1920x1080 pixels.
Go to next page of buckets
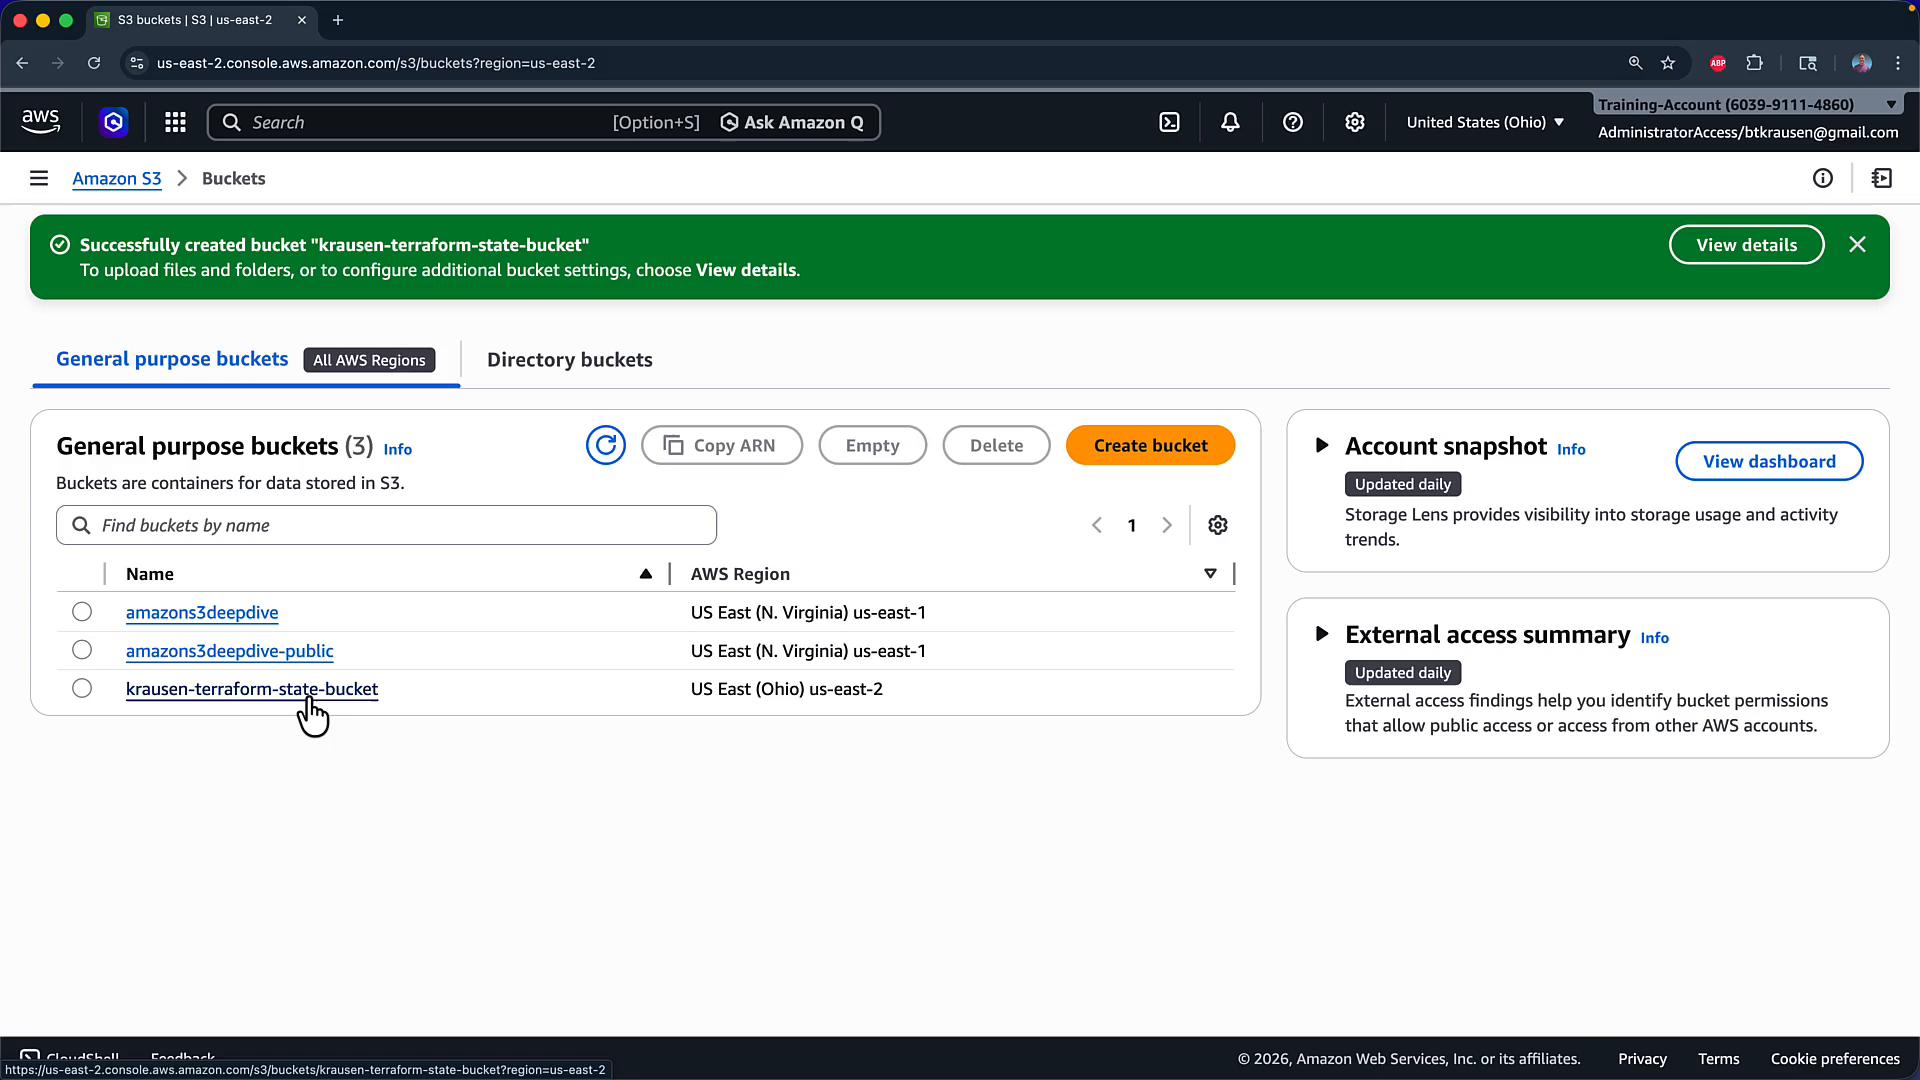[1166, 525]
